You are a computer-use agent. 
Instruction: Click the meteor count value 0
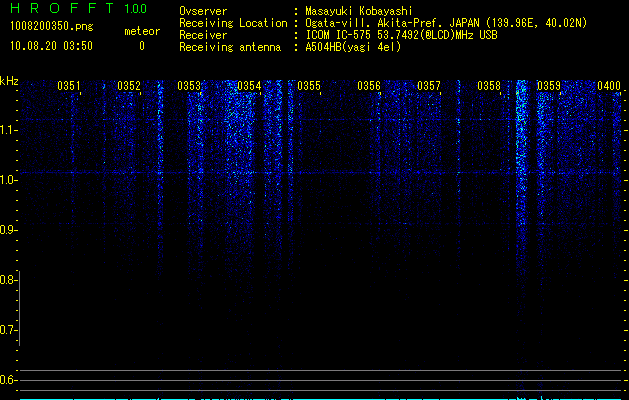[x=142, y=46]
